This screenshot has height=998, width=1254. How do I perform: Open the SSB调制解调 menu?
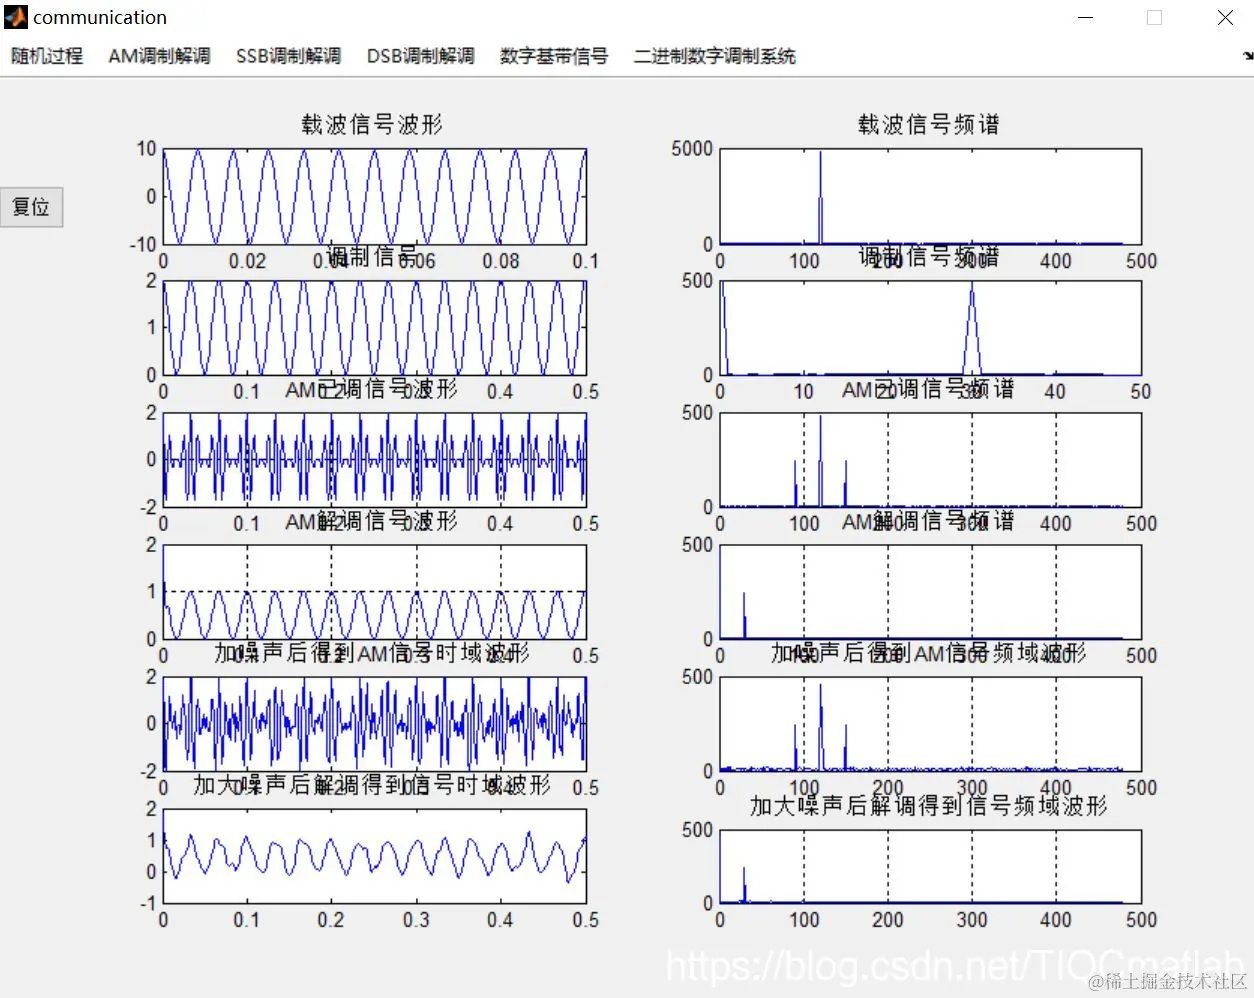288,56
